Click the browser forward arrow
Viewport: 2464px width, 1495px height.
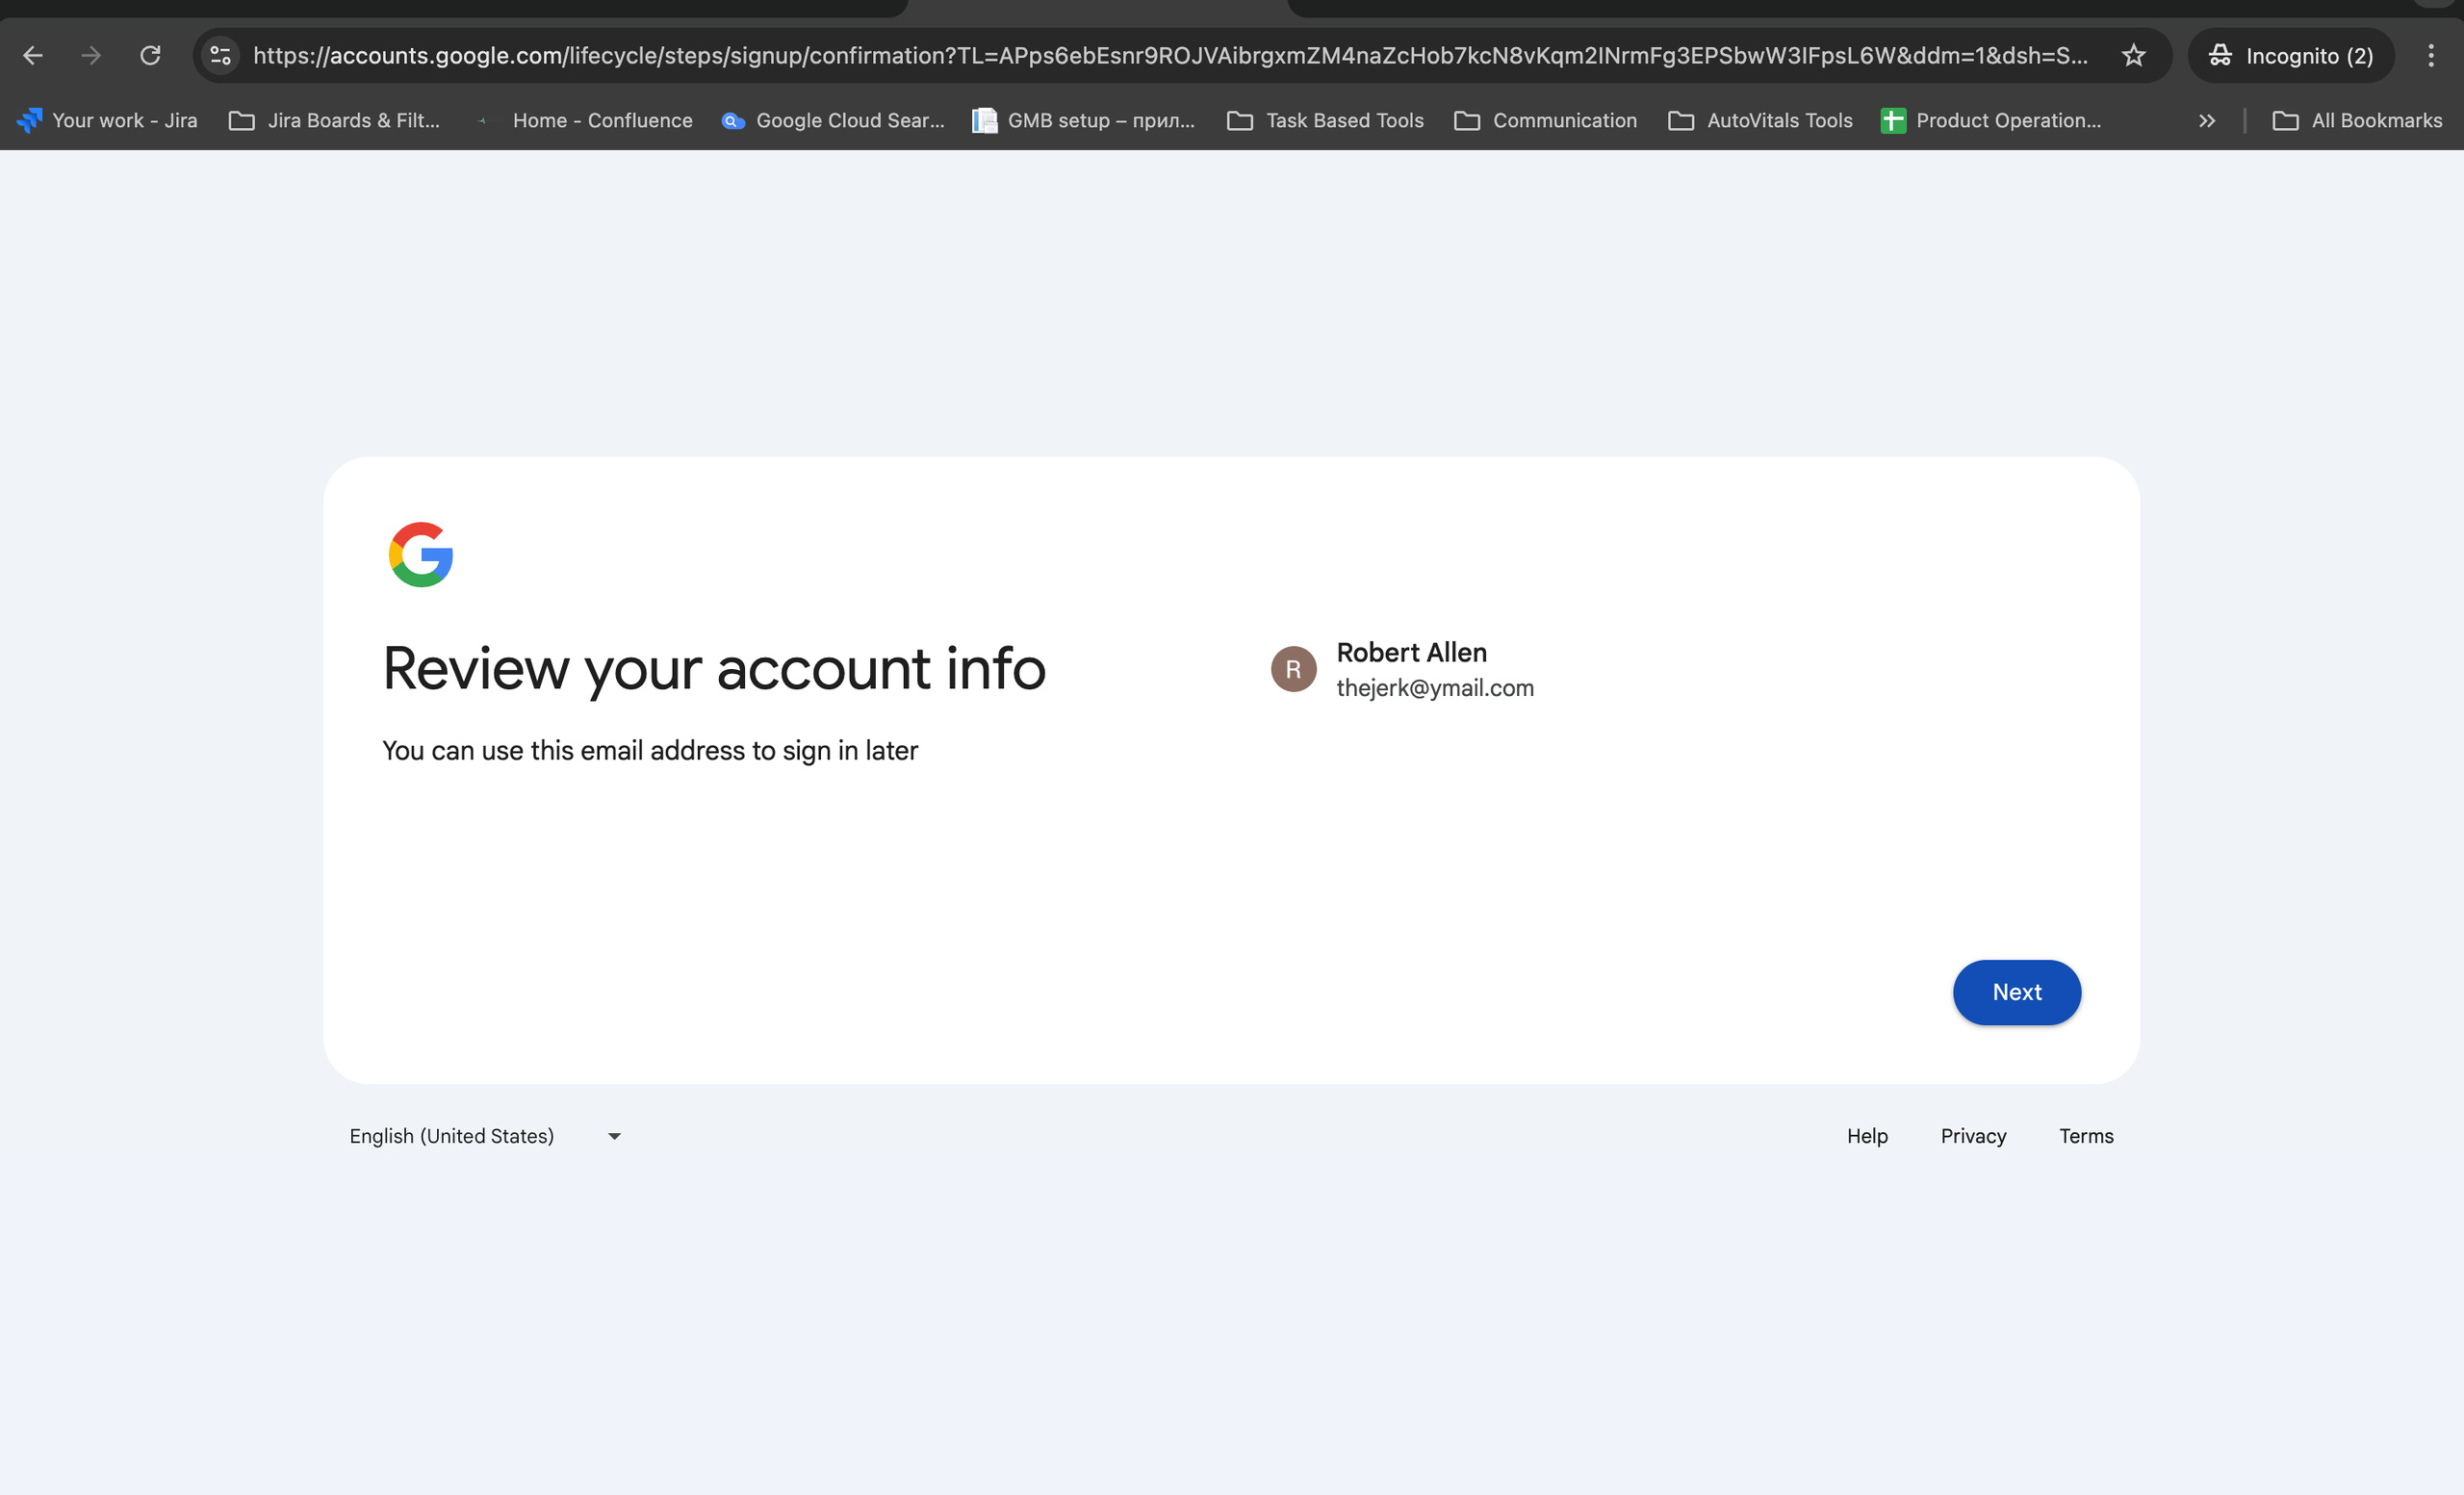point(91,56)
